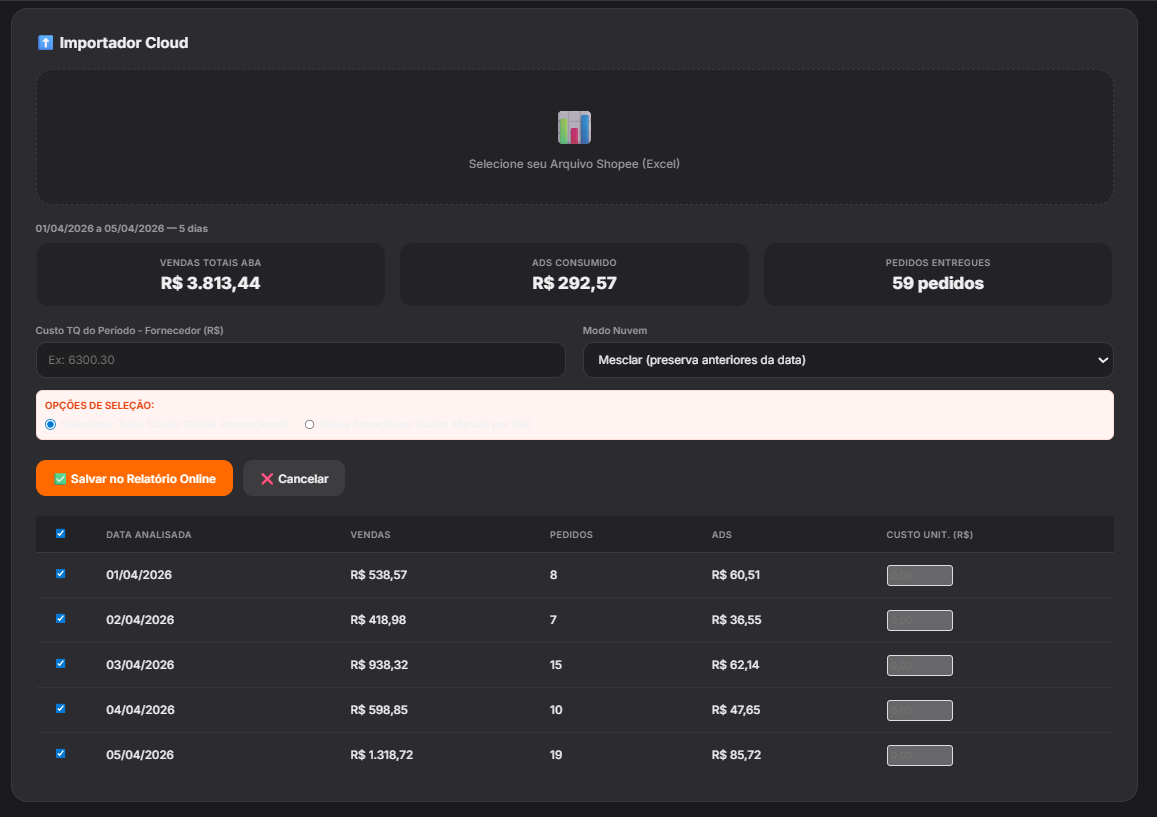1157x817 pixels.
Task: Click orders count '15' in 03/04/2026 row
Action: click(556, 665)
